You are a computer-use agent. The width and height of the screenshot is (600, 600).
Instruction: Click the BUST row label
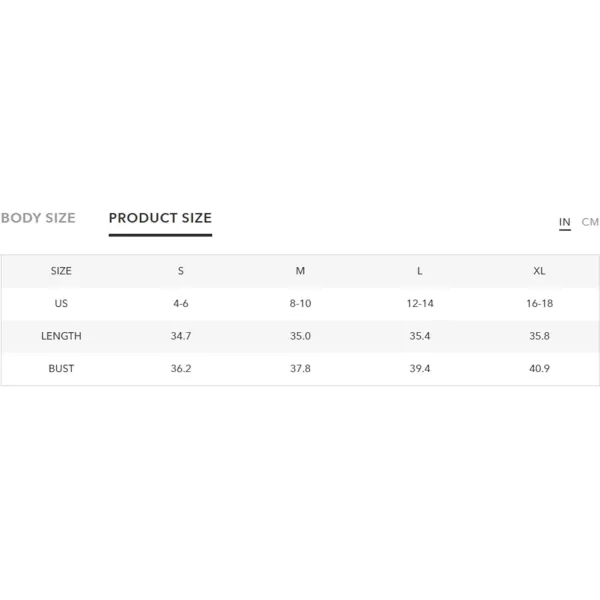pos(61,368)
